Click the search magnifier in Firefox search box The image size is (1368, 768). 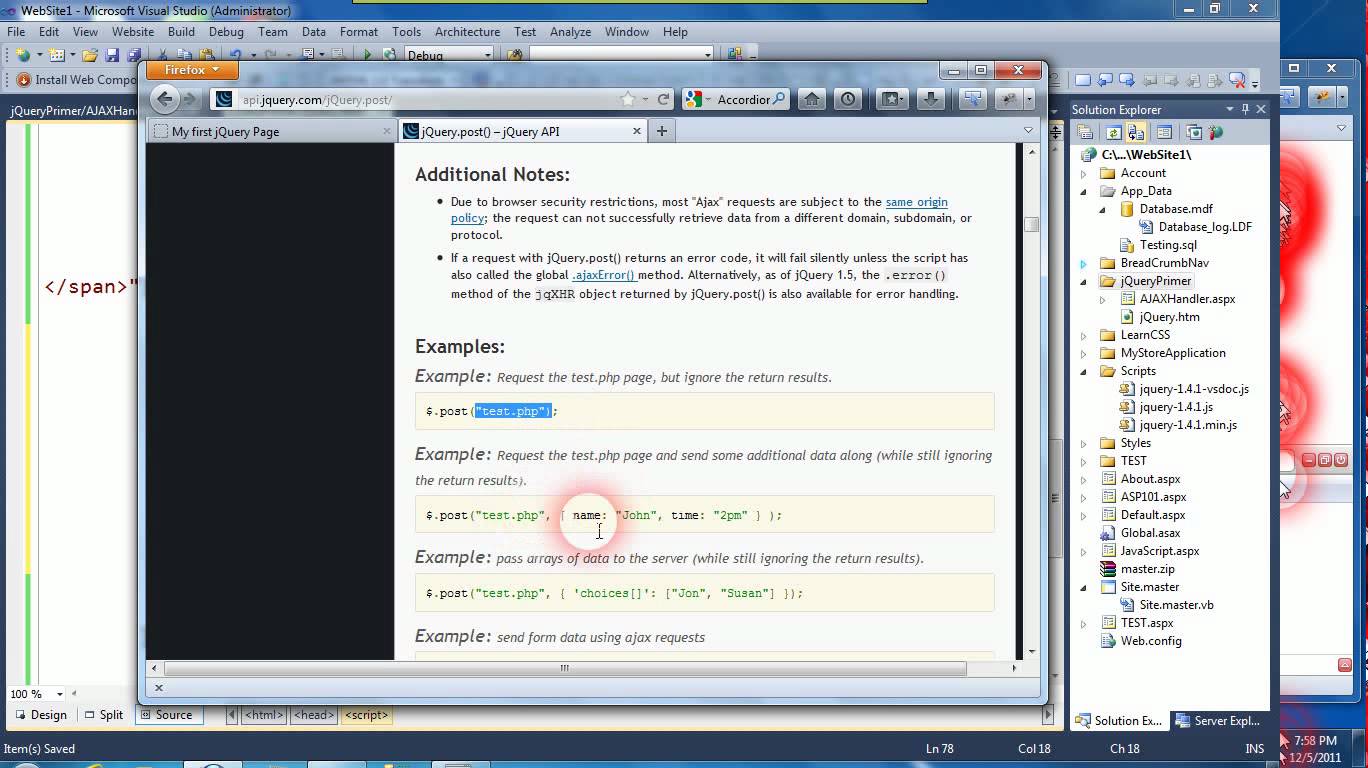(x=780, y=99)
